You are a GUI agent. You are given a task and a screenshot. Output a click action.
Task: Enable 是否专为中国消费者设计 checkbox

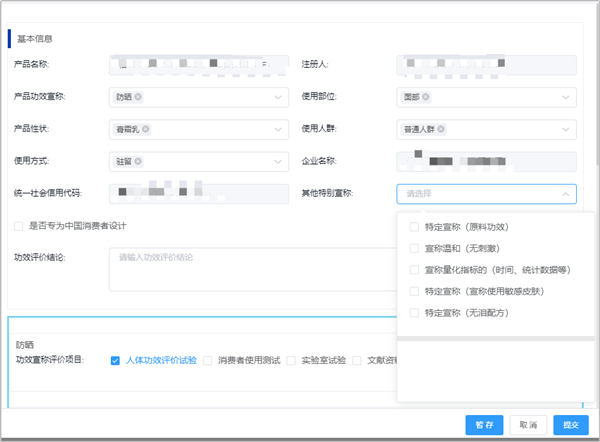[x=19, y=226]
